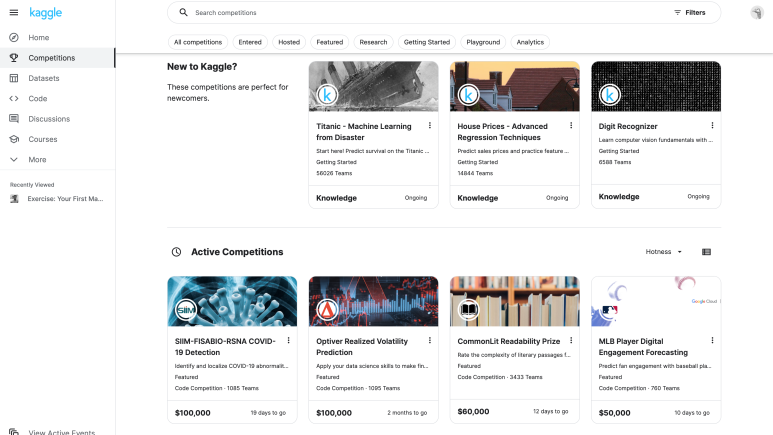Image resolution: width=773 pixels, height=435 pixels.
Task: Click the Active Competitions clock icon
Action: (176, 252)
